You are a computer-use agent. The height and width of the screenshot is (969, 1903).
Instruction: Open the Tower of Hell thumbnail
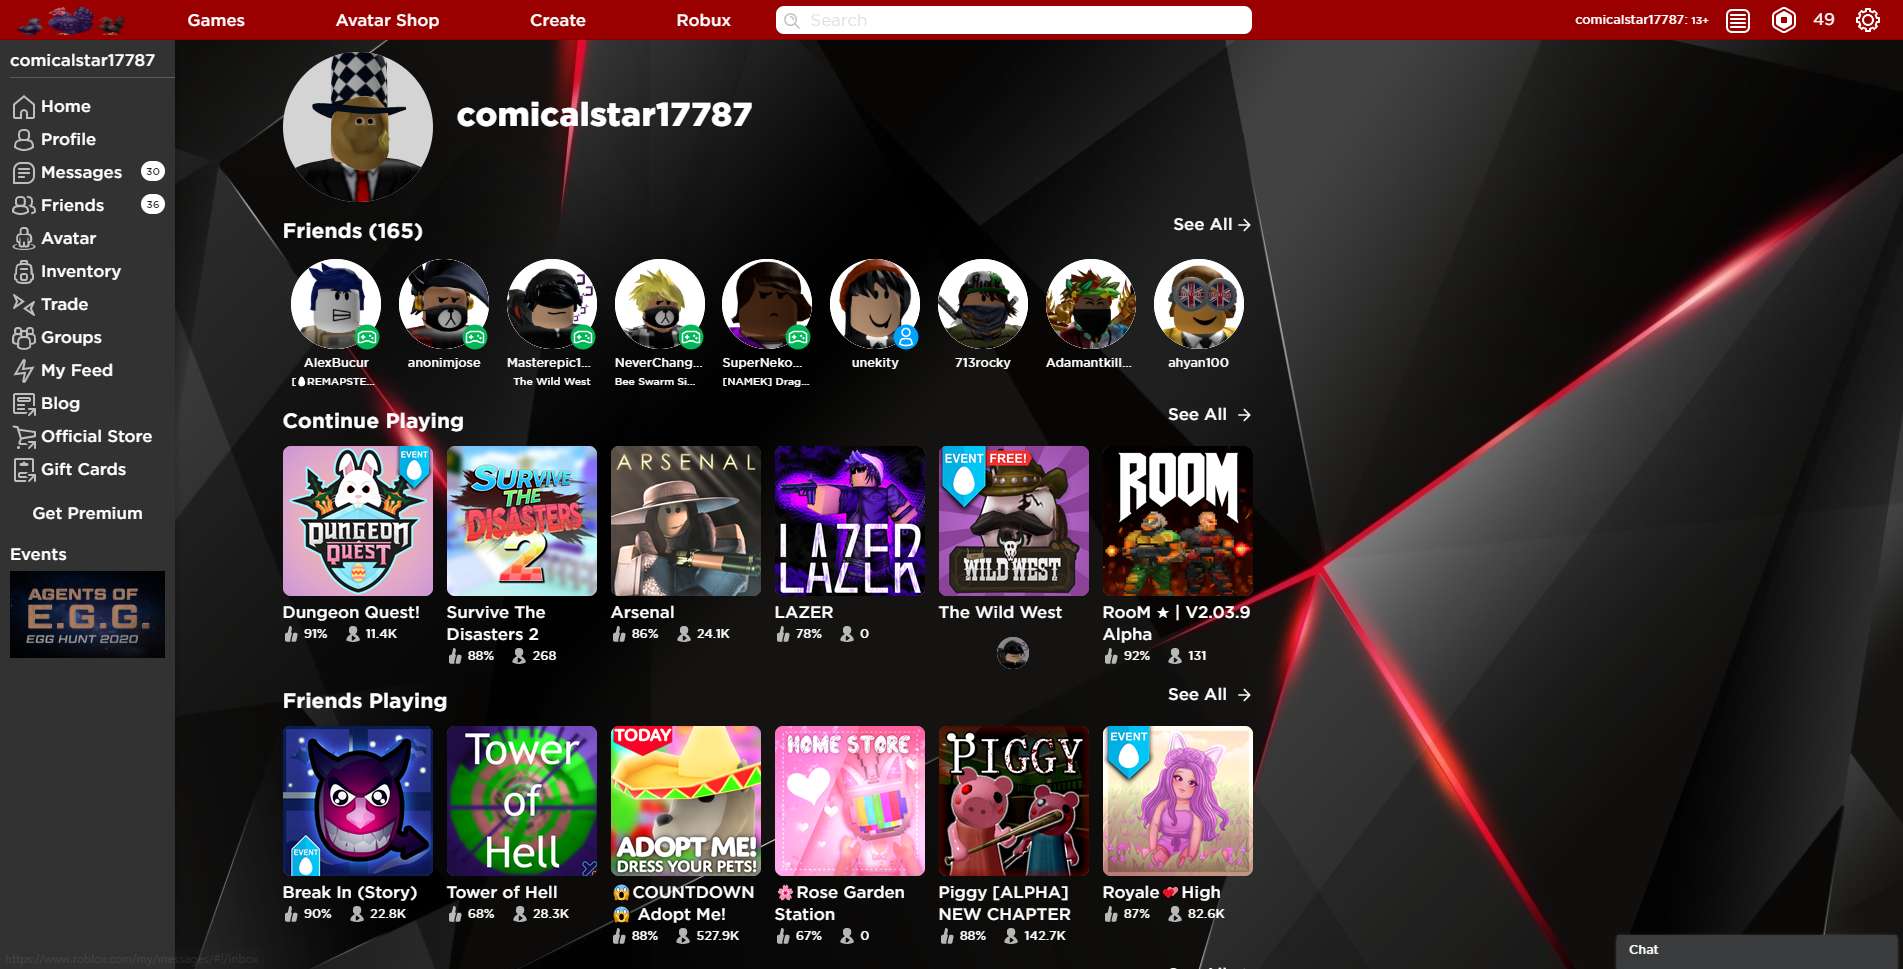522,801
